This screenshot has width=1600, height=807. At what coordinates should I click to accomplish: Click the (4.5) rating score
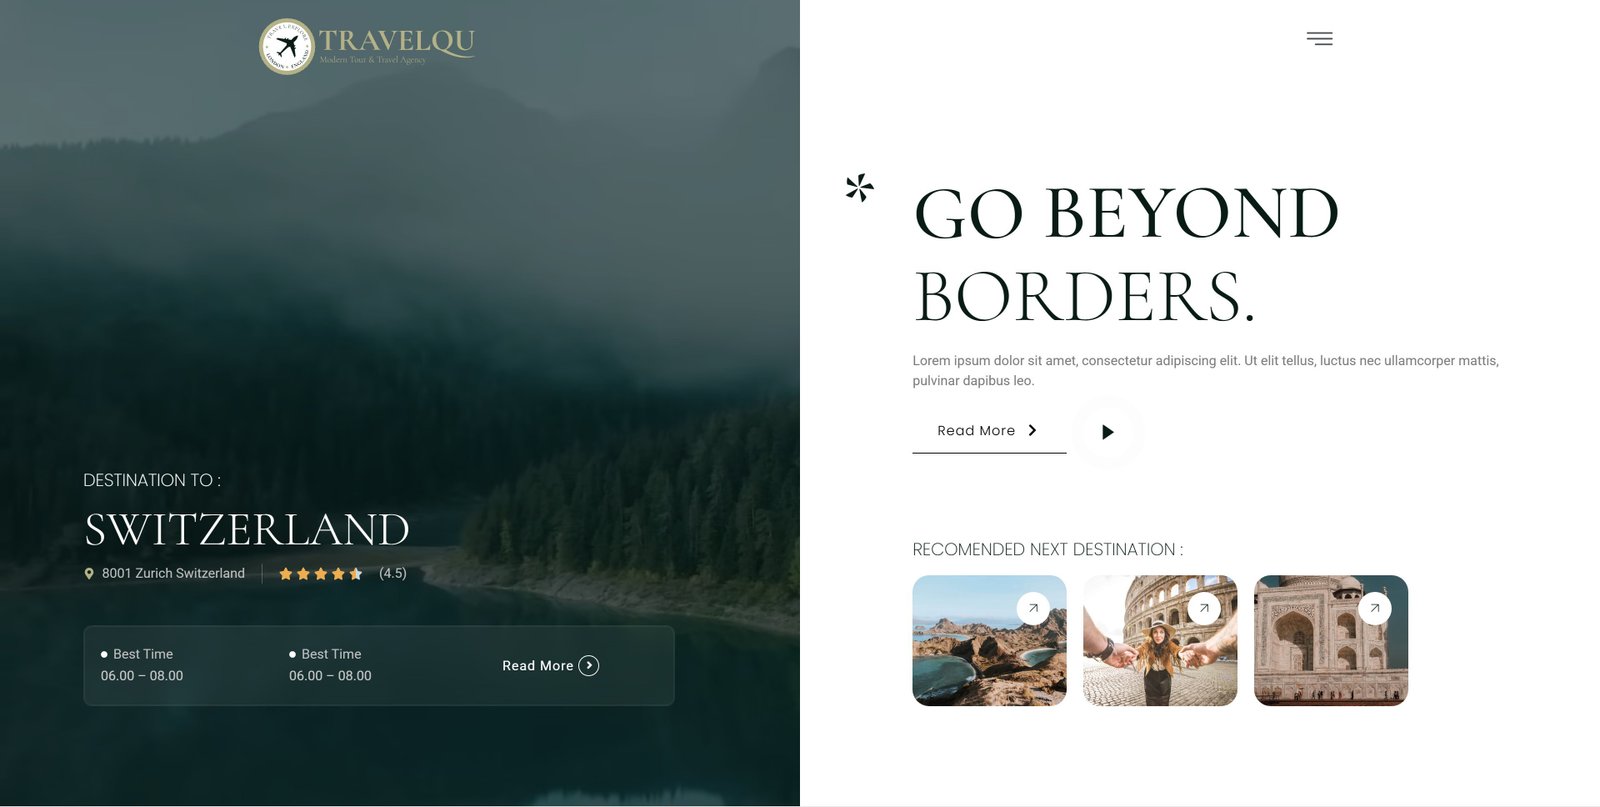point(393,574)
